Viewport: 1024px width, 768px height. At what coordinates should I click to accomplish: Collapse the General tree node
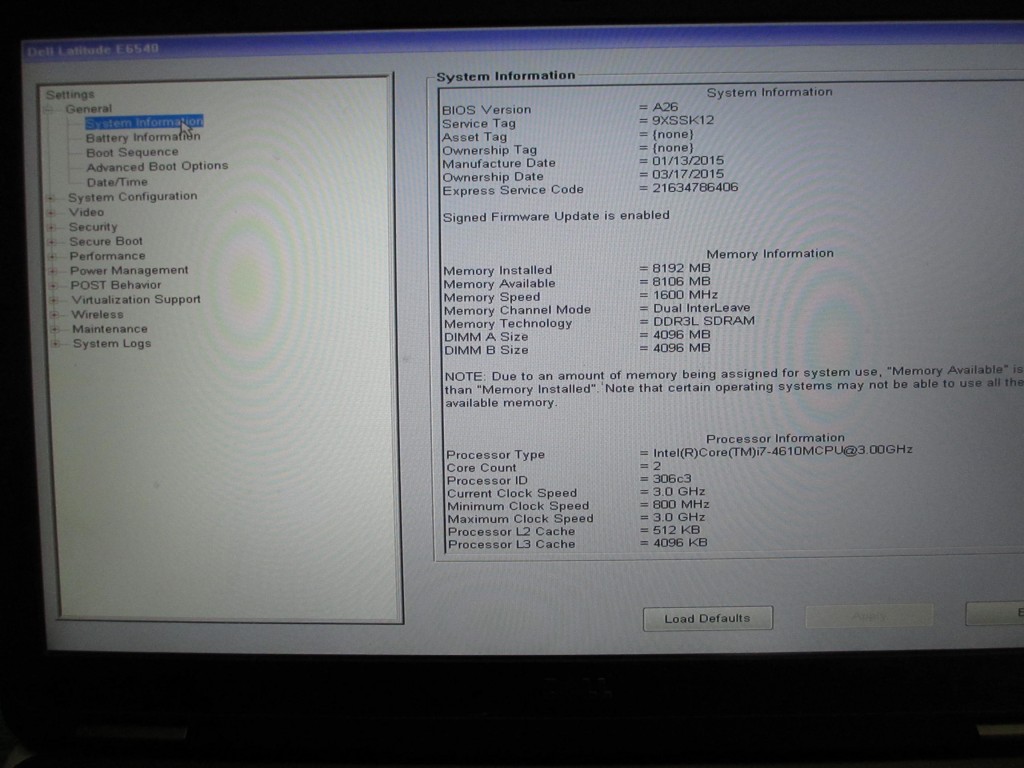[49, 110]
